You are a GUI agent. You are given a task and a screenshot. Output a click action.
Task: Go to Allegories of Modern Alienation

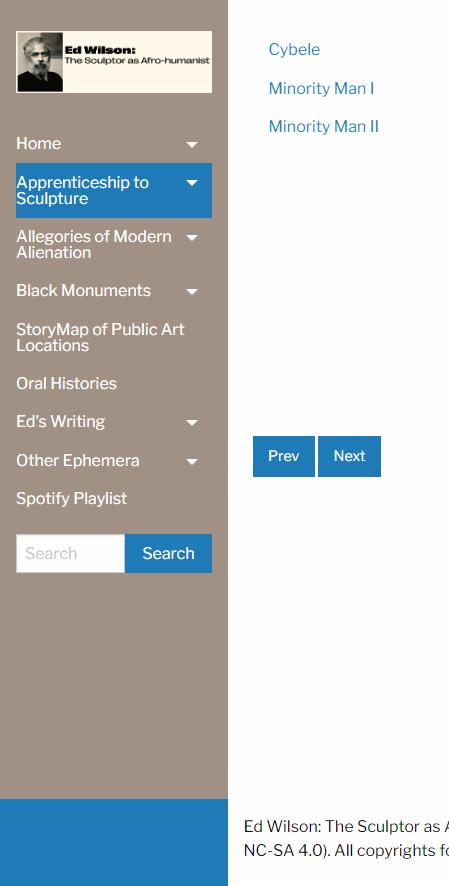click(x=94, y=244)
